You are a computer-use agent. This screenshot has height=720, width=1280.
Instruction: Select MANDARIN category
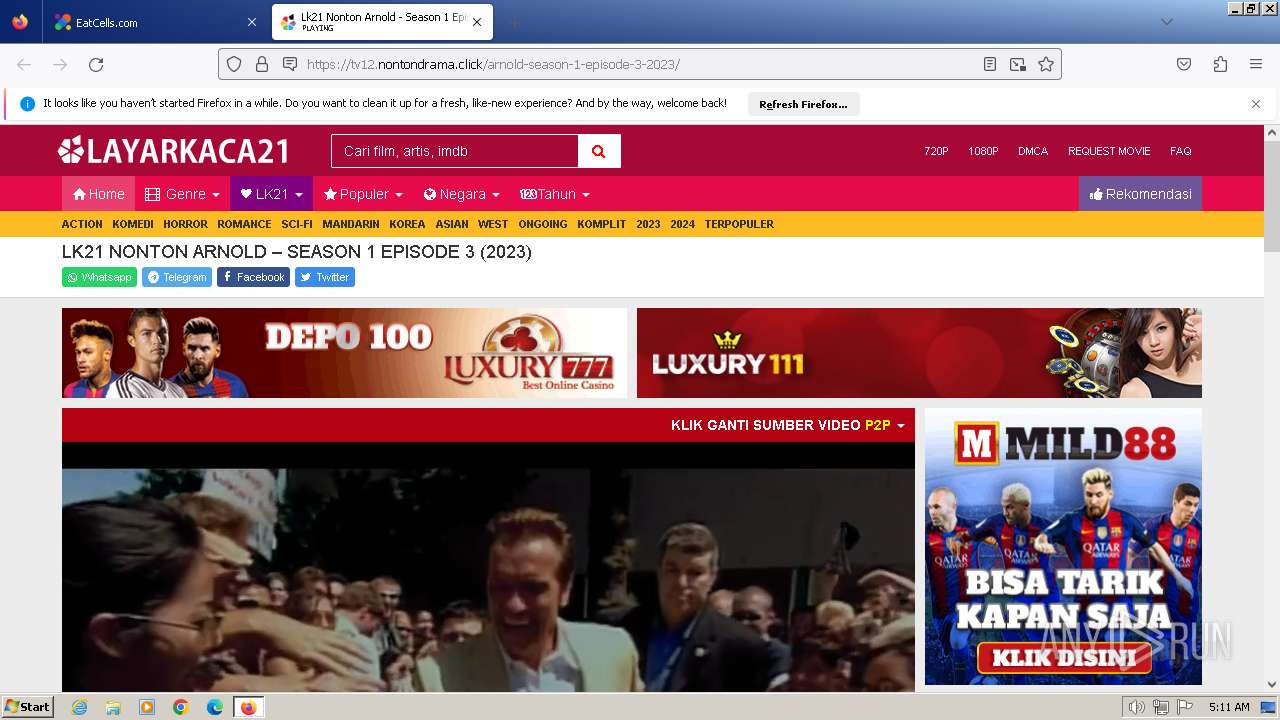click(351, 224)
